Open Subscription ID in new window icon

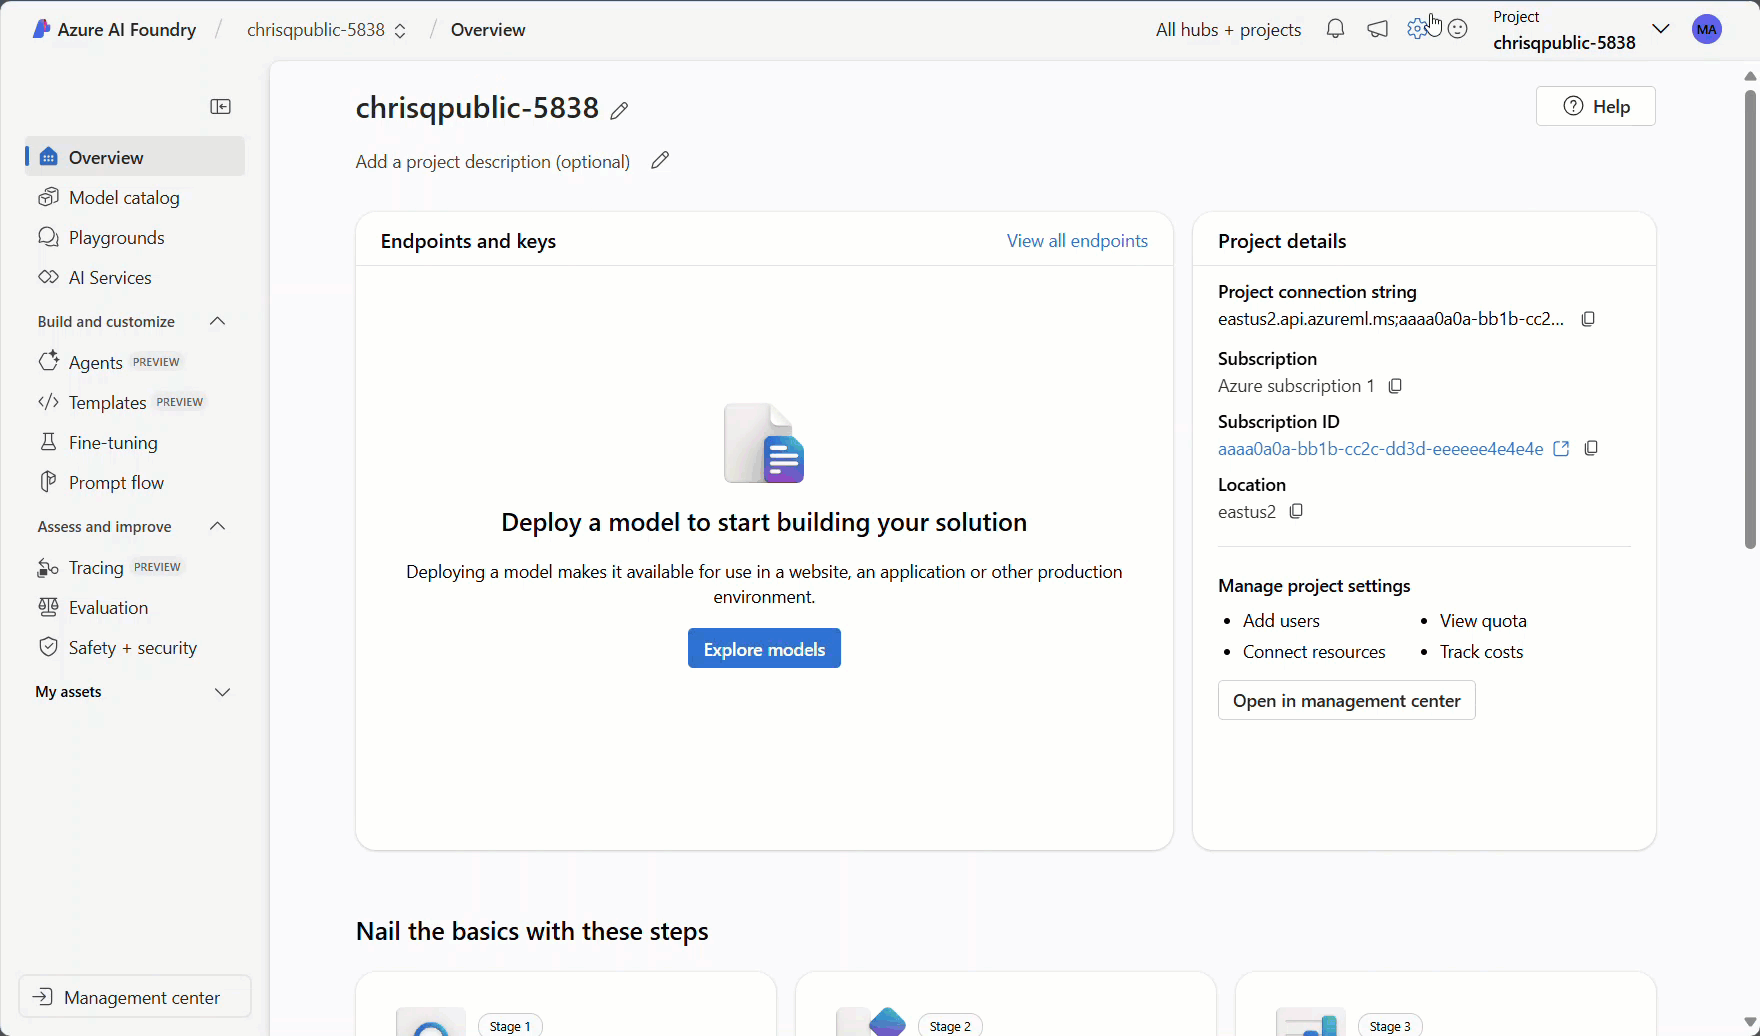click(1561, 449)
